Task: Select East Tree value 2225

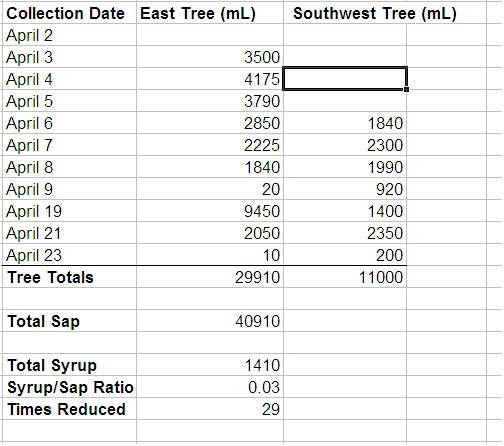Action: coord(210,145)
